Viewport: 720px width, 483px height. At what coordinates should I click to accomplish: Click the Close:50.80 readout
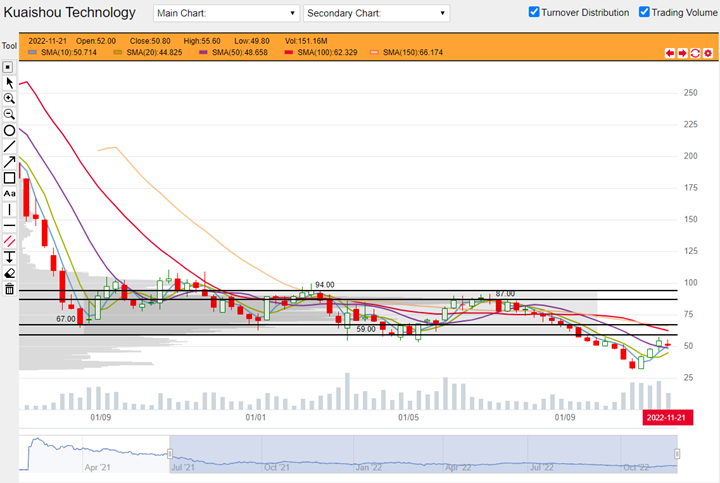tap(150, 41)
